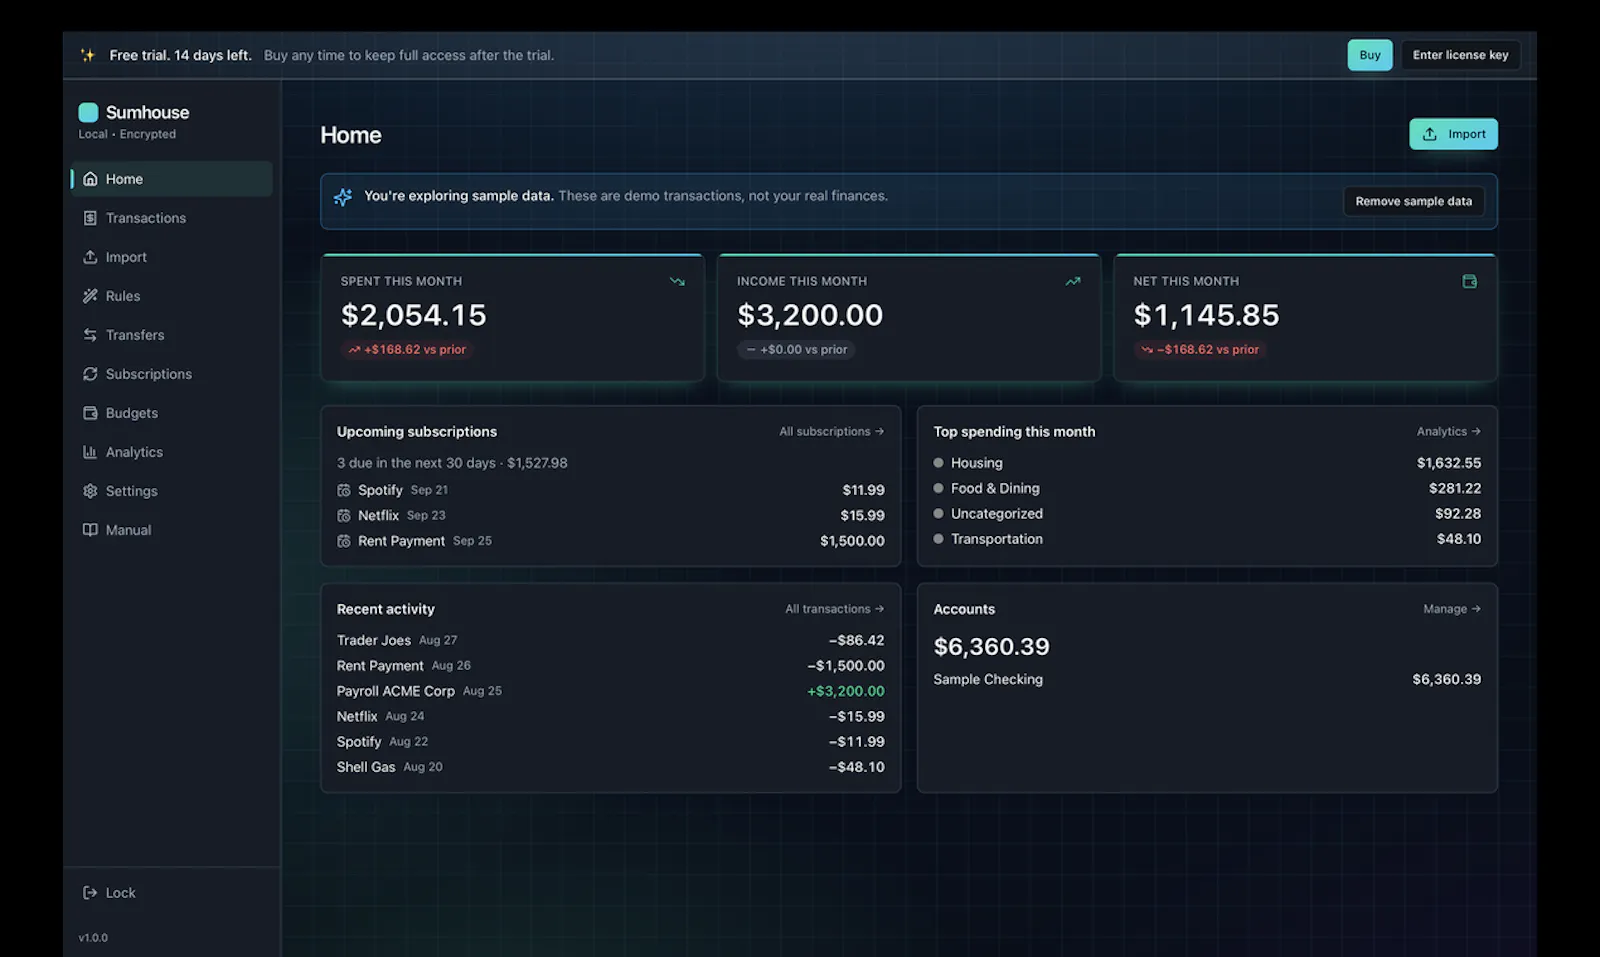Follow the All transactions link
Image resolution: width=1600 pixels, height=957 pixels.
(x=835, y=609)
